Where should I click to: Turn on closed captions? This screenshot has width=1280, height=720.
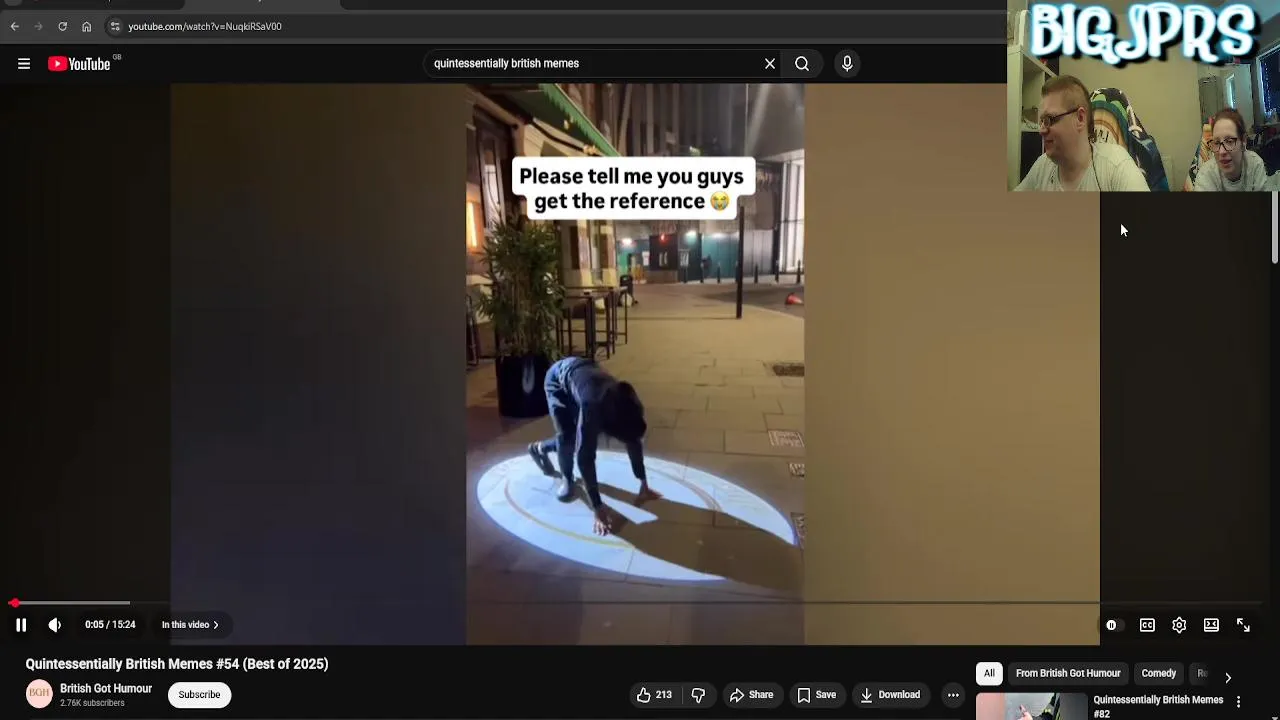pyautogui.click(x=1147, y=625)
